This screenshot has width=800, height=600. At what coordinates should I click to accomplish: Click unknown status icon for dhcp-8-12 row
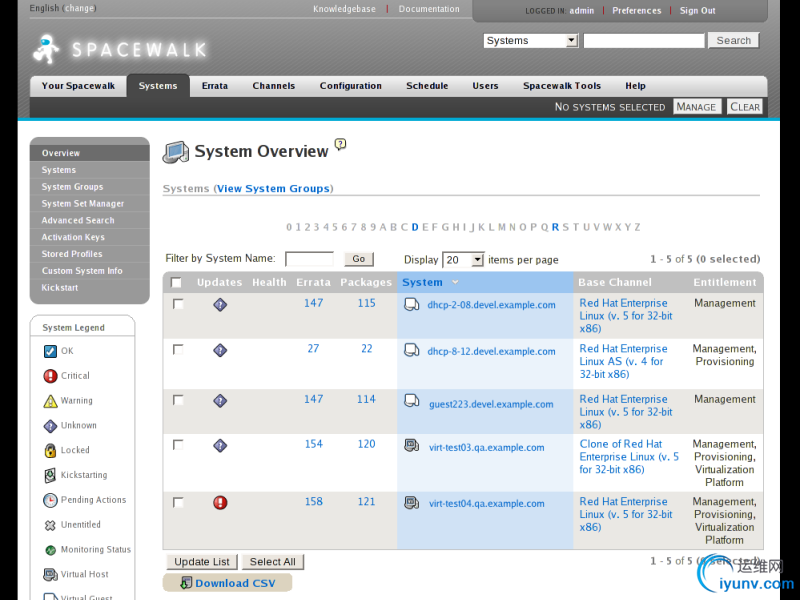coord(220,351)
